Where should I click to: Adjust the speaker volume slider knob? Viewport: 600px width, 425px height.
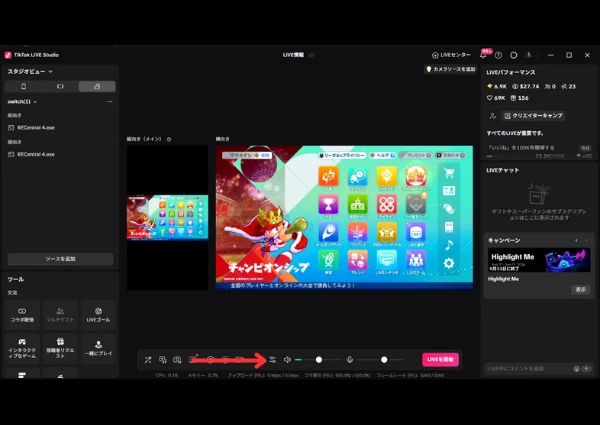click(319, 360)
